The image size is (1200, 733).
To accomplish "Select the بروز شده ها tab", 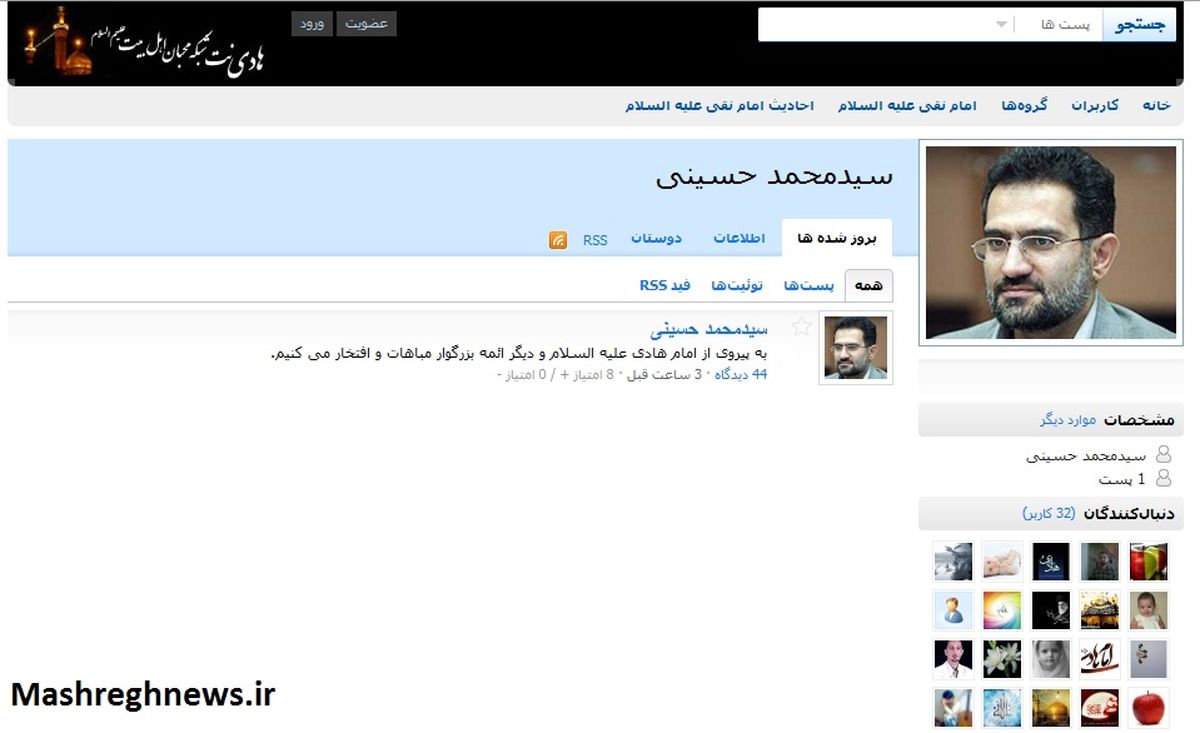I will pos(836,238).
